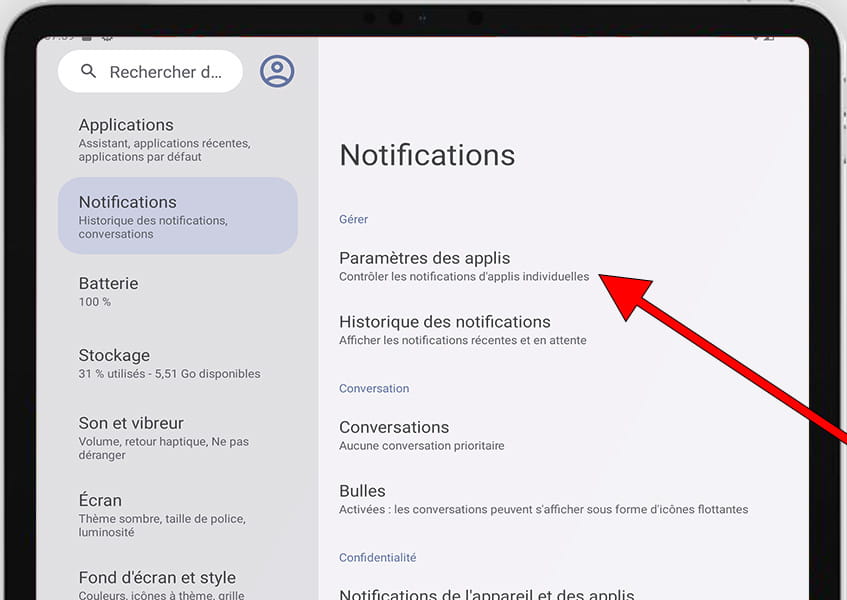Click 'Aucune conversation prioritaire' subtitle
847x600 pixels.
click(421, 446)
